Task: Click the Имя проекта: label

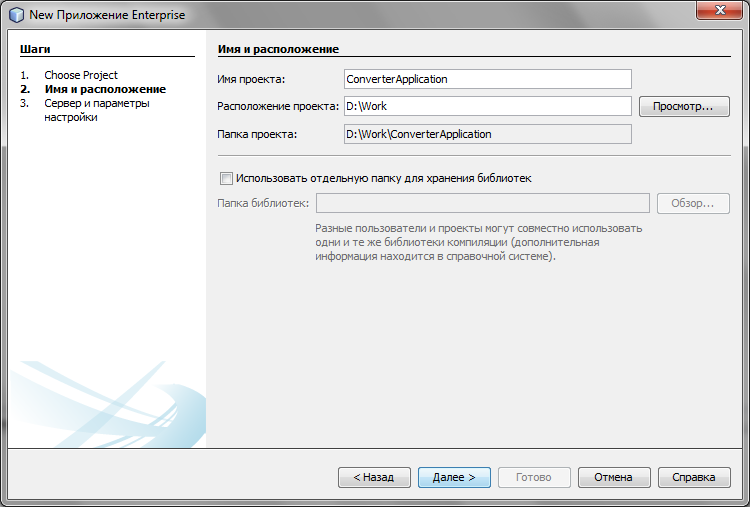Action: (251, 79)
